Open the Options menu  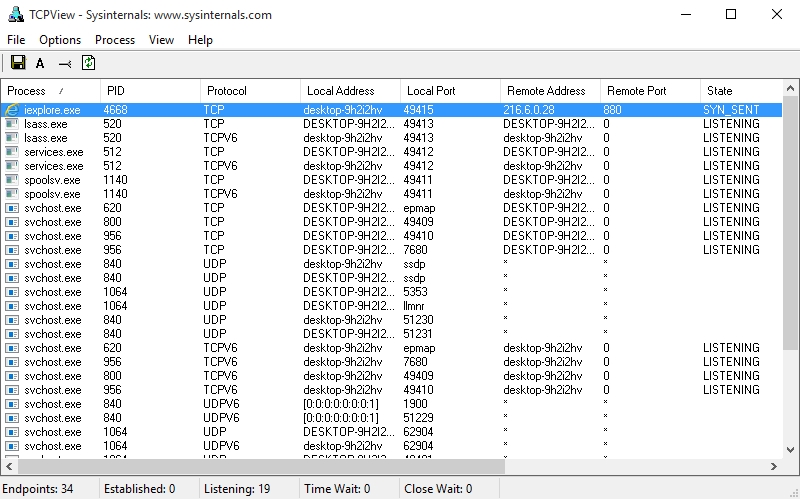point(60,40)
